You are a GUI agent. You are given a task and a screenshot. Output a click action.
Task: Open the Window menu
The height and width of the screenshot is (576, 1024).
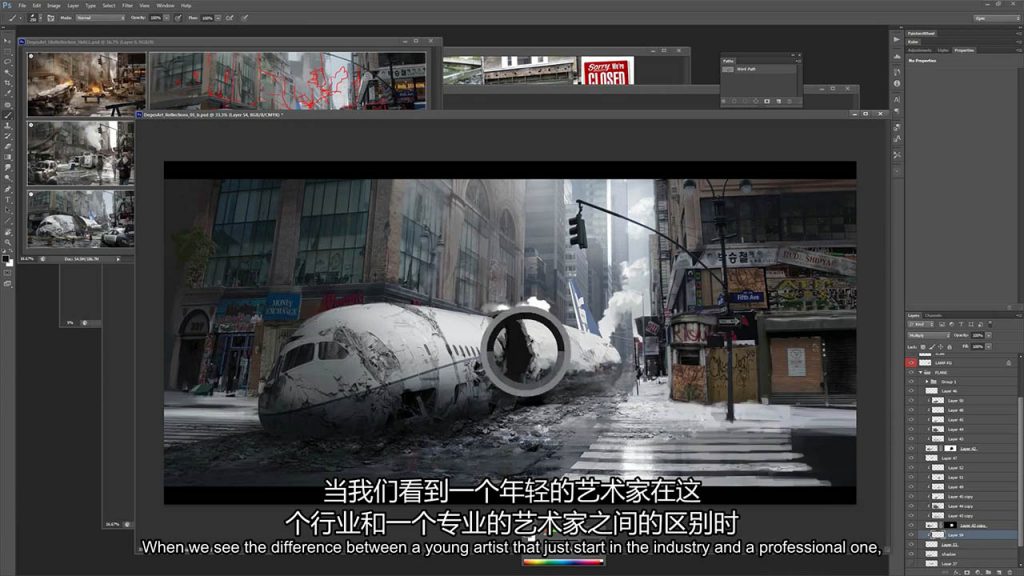click(165, 5)
